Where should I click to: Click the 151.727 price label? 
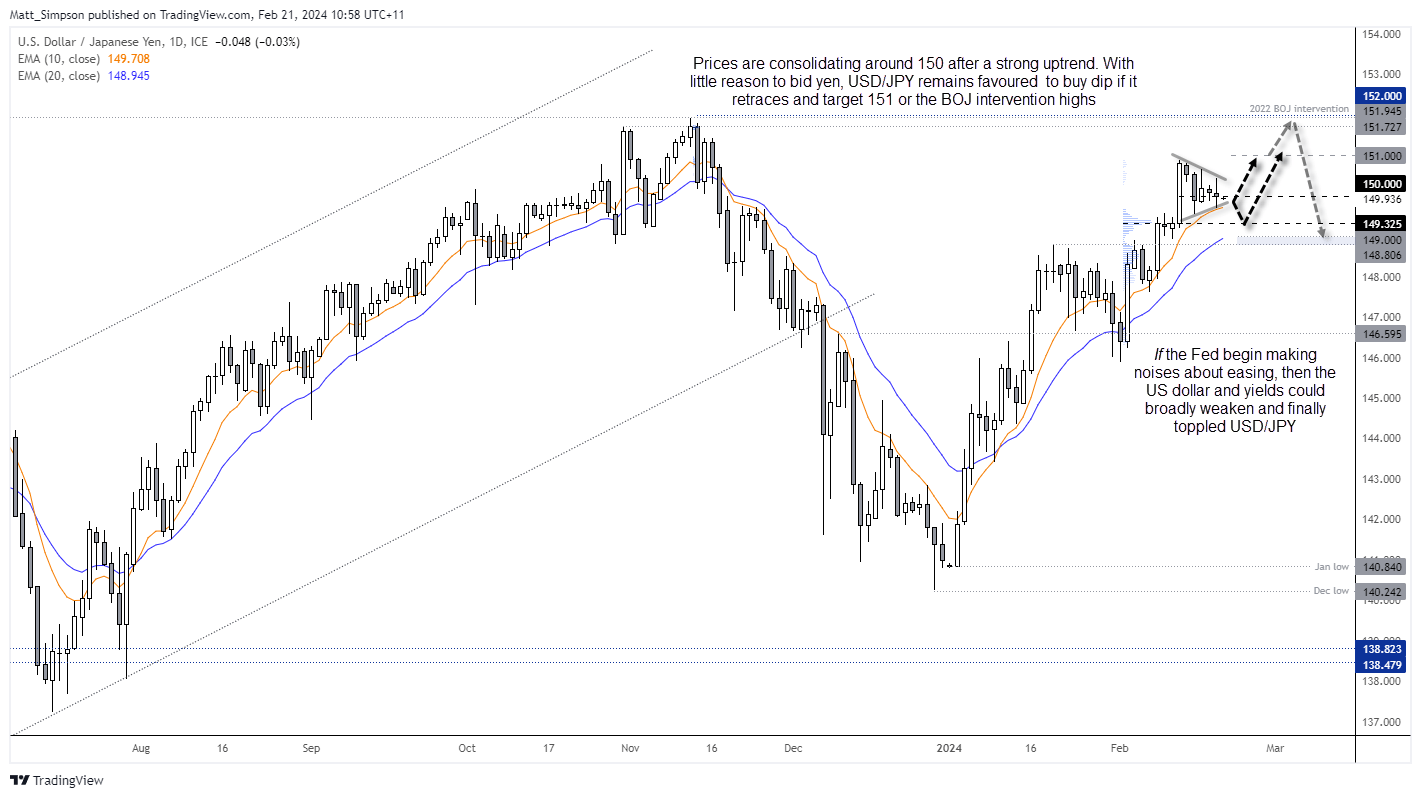[x=1381, y=126]
